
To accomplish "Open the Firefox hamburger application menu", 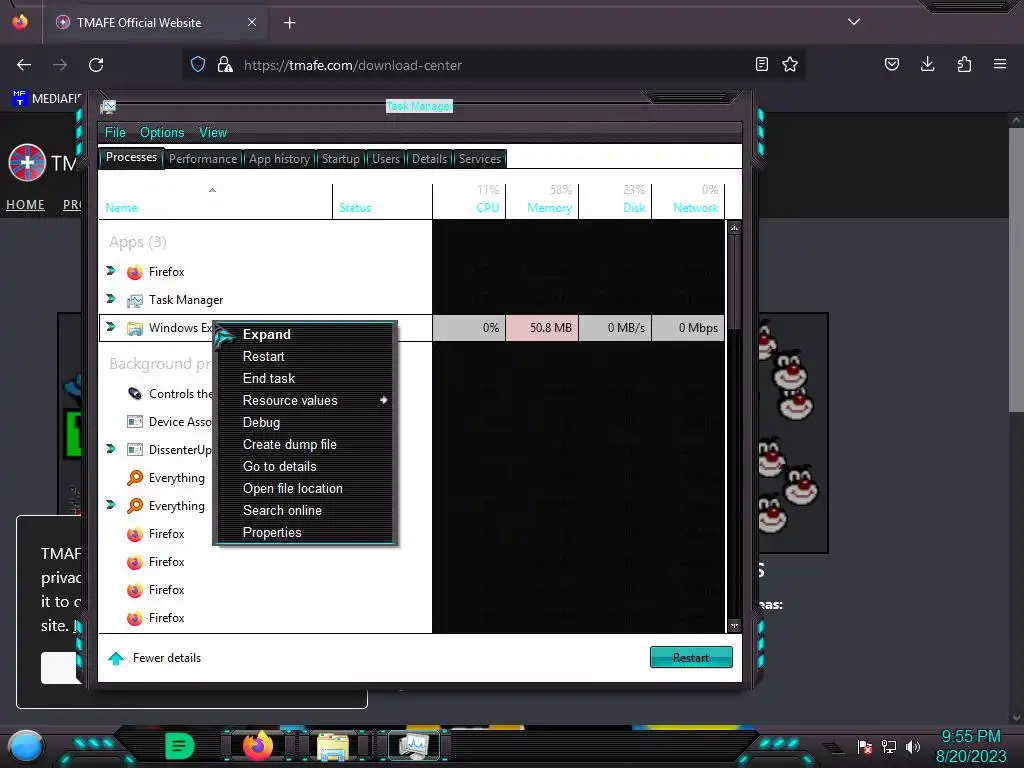I will pos(1000,64).
